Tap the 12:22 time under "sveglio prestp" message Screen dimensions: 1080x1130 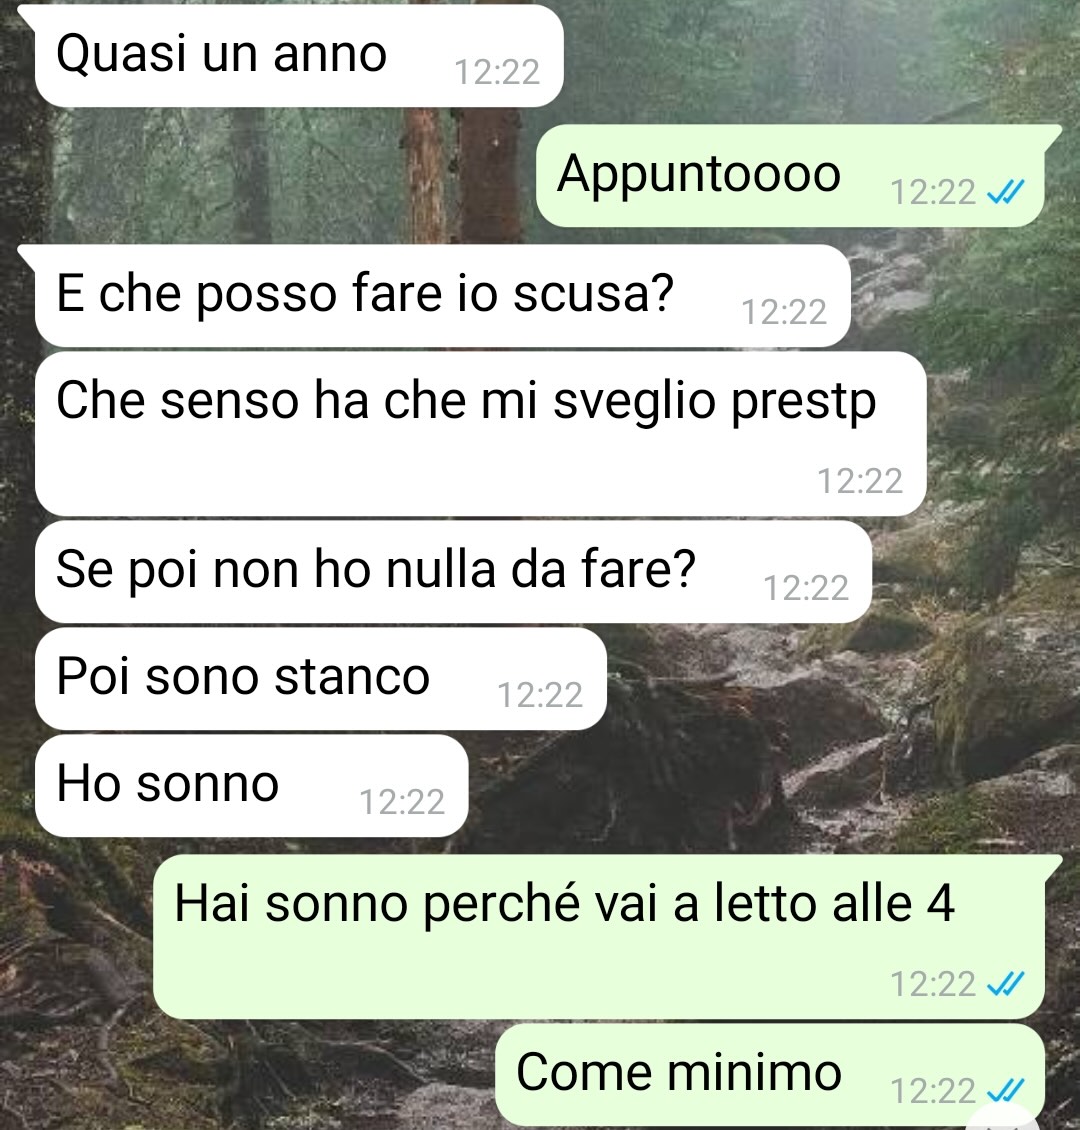tap(860, 481)
